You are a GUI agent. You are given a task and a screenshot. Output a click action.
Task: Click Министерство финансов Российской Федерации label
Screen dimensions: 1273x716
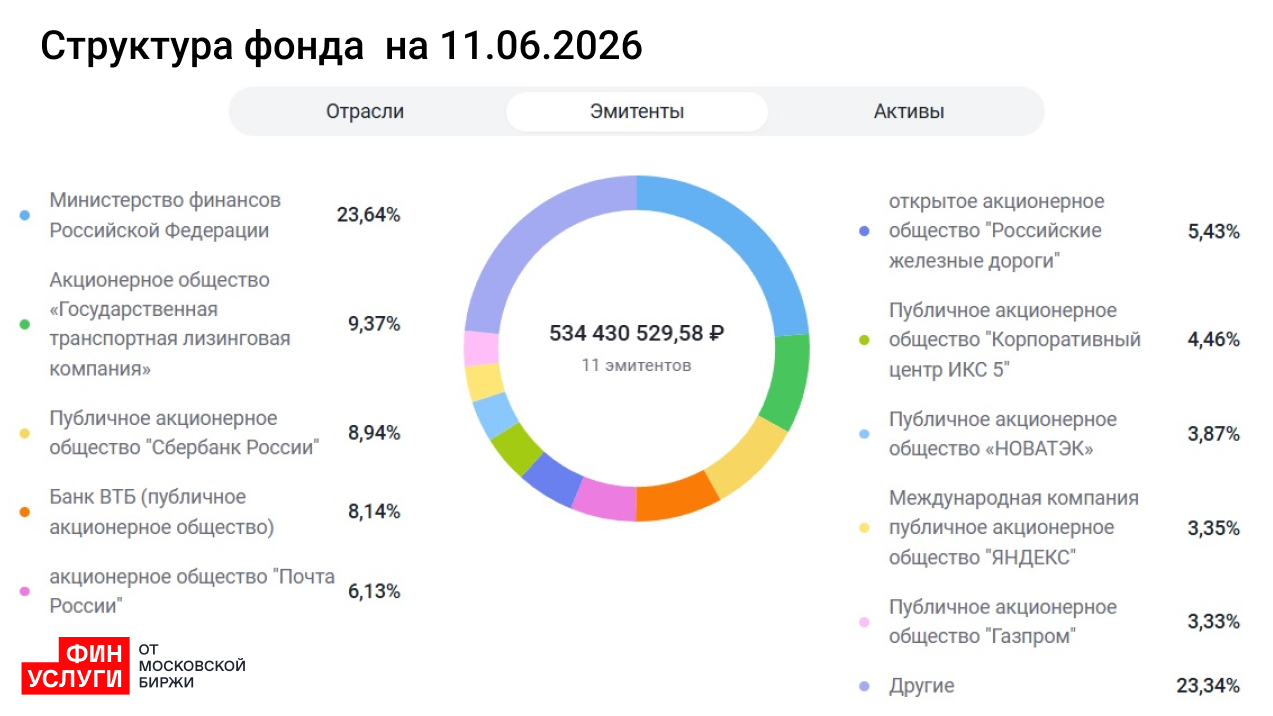(165, 215)
